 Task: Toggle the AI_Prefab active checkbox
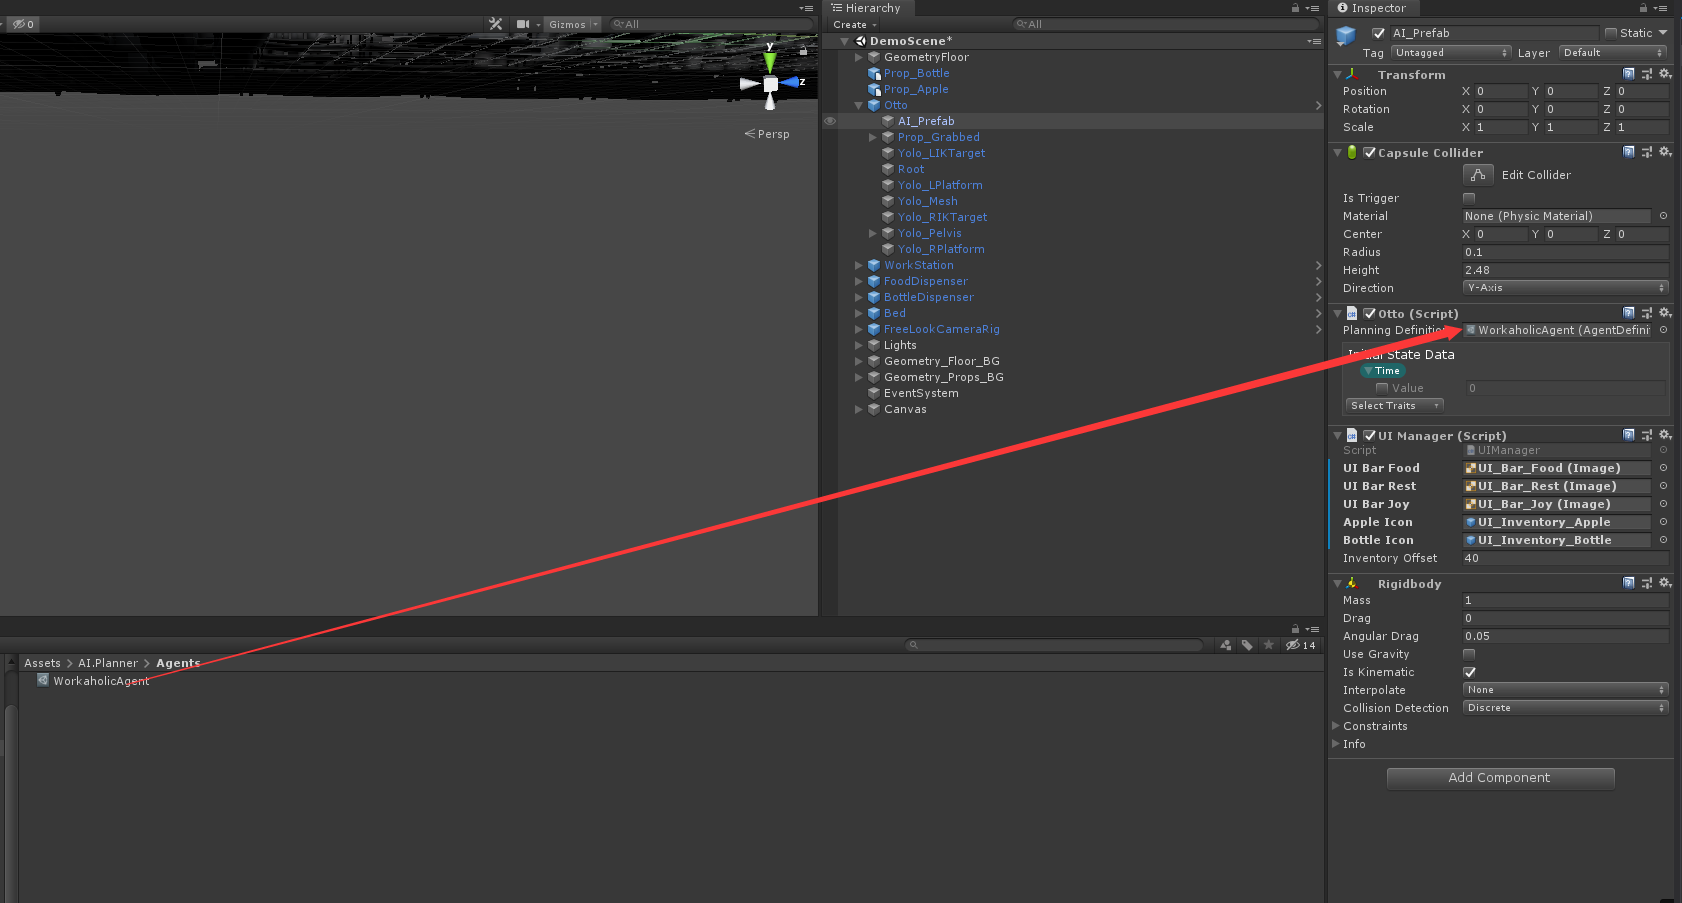tap(1378, 33)
